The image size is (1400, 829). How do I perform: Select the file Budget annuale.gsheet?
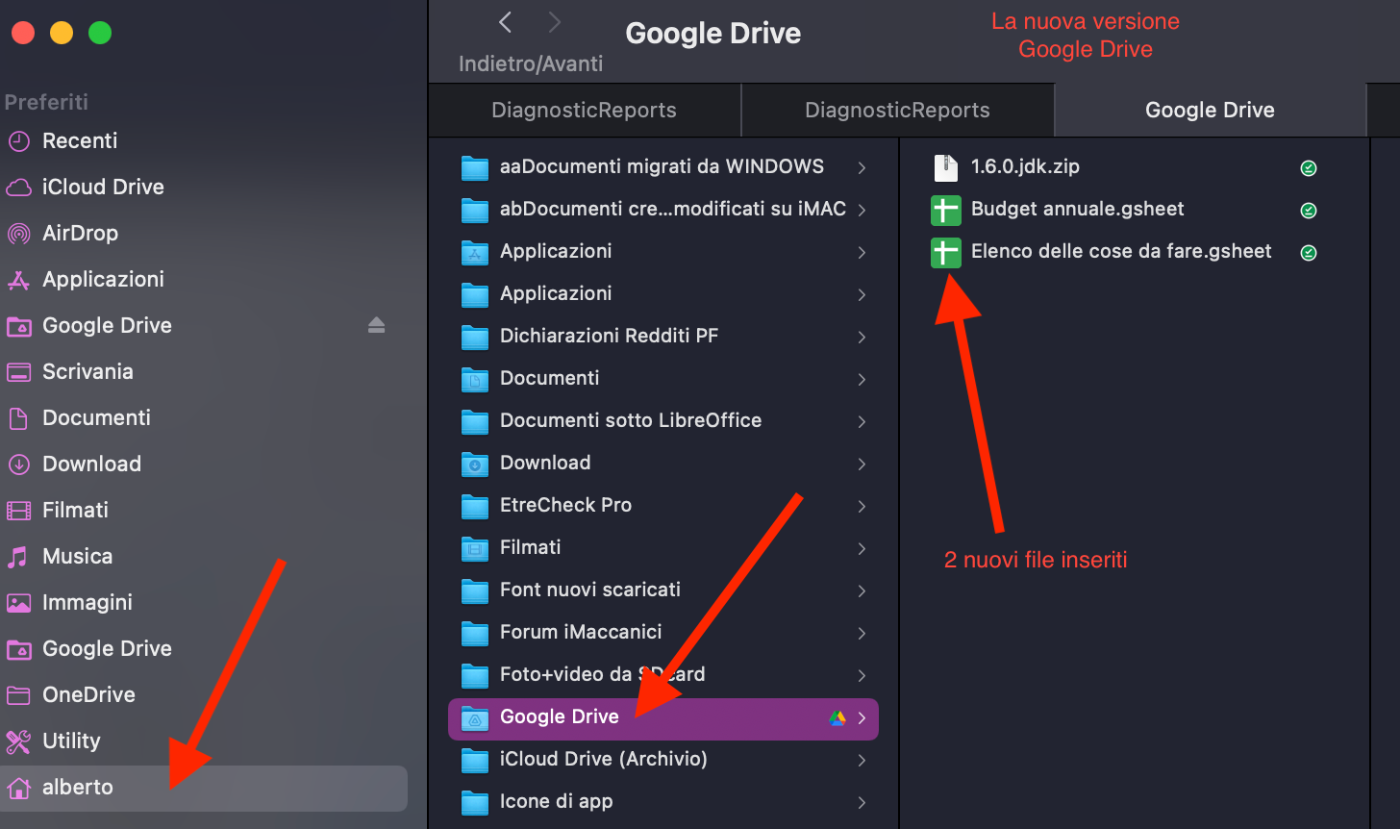click(x=1077, y=209)
